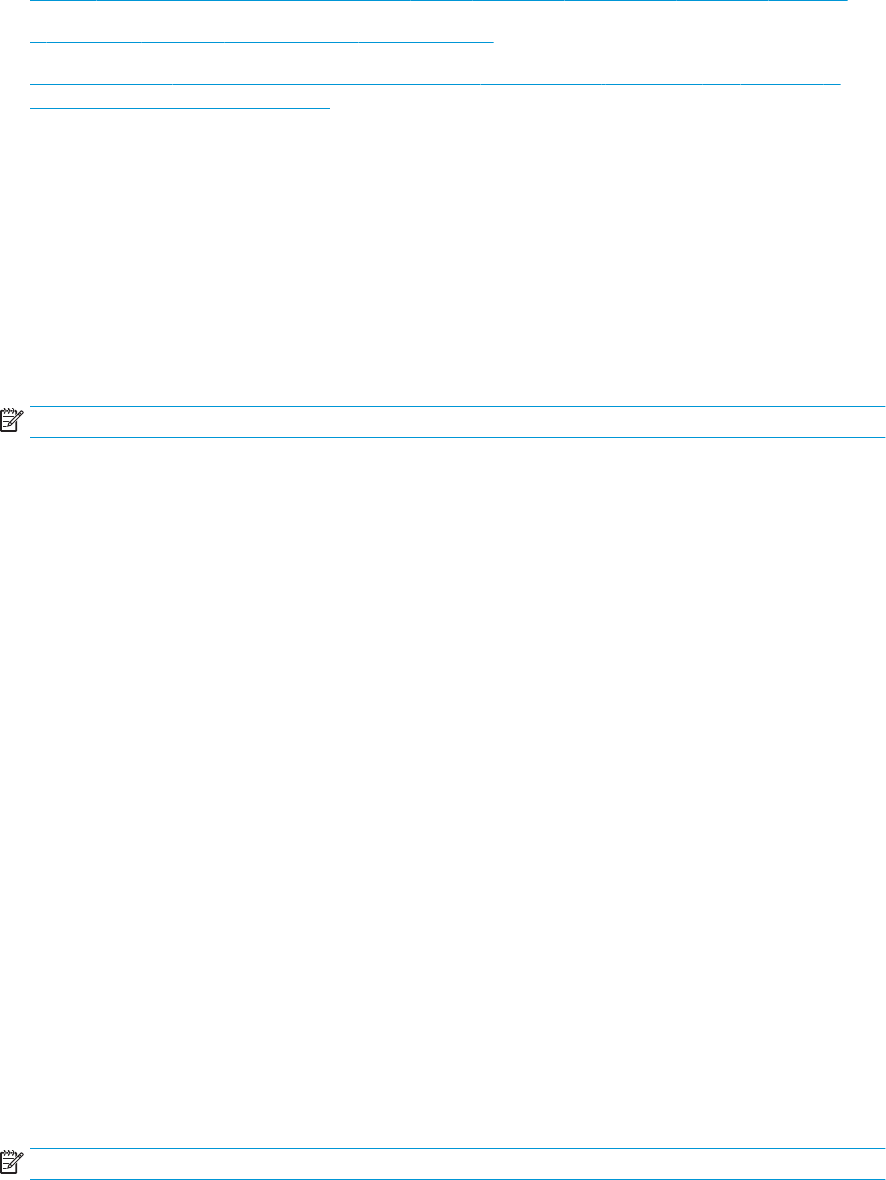Open the second, shorter blue underlined link
This screenshot has width=886, height=1180.
click(x=262, y=42)
